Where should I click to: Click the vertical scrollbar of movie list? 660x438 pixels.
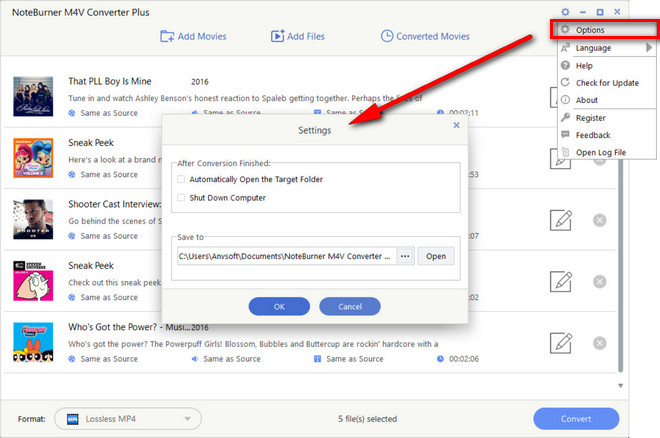pyautogui.click(x=620, y=265)
